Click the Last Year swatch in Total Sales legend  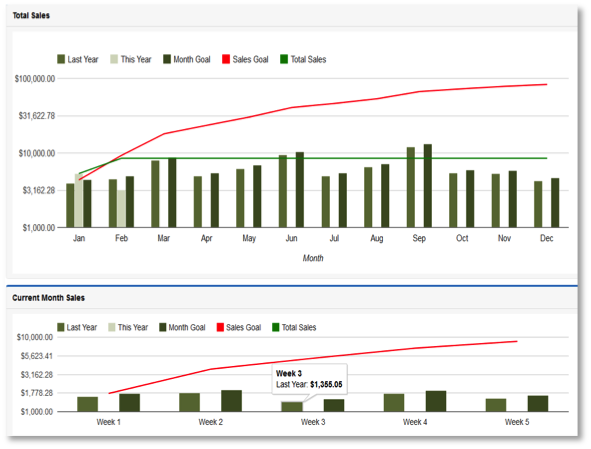click(x=61, y=59)
